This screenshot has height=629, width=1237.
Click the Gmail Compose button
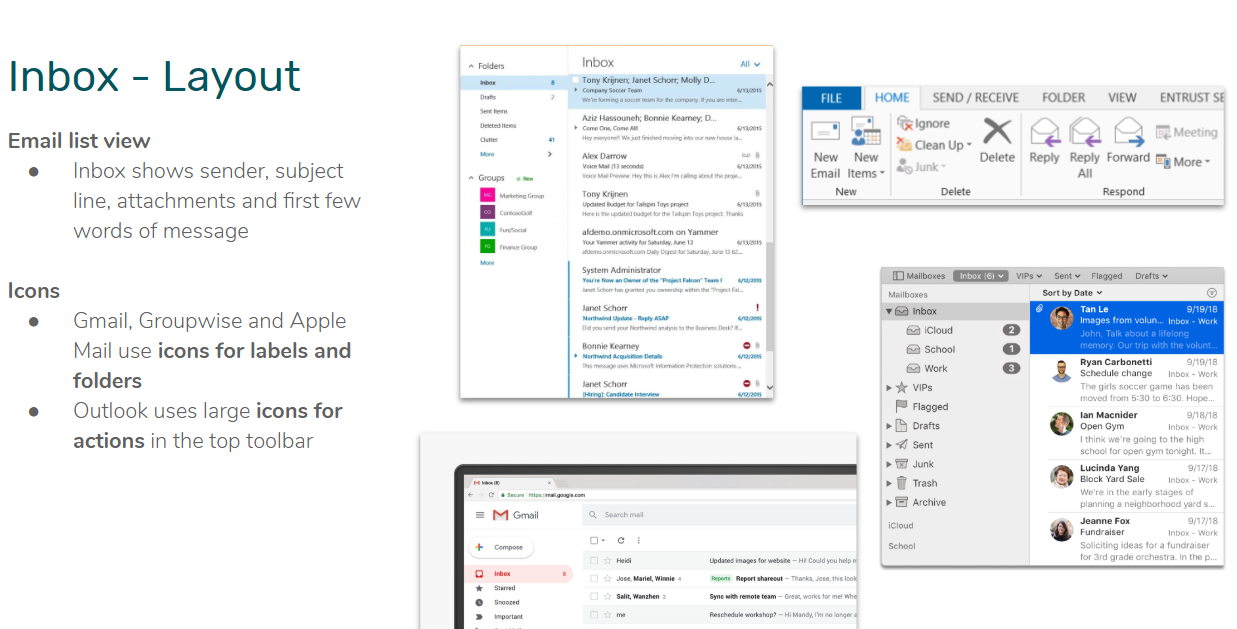501,547
